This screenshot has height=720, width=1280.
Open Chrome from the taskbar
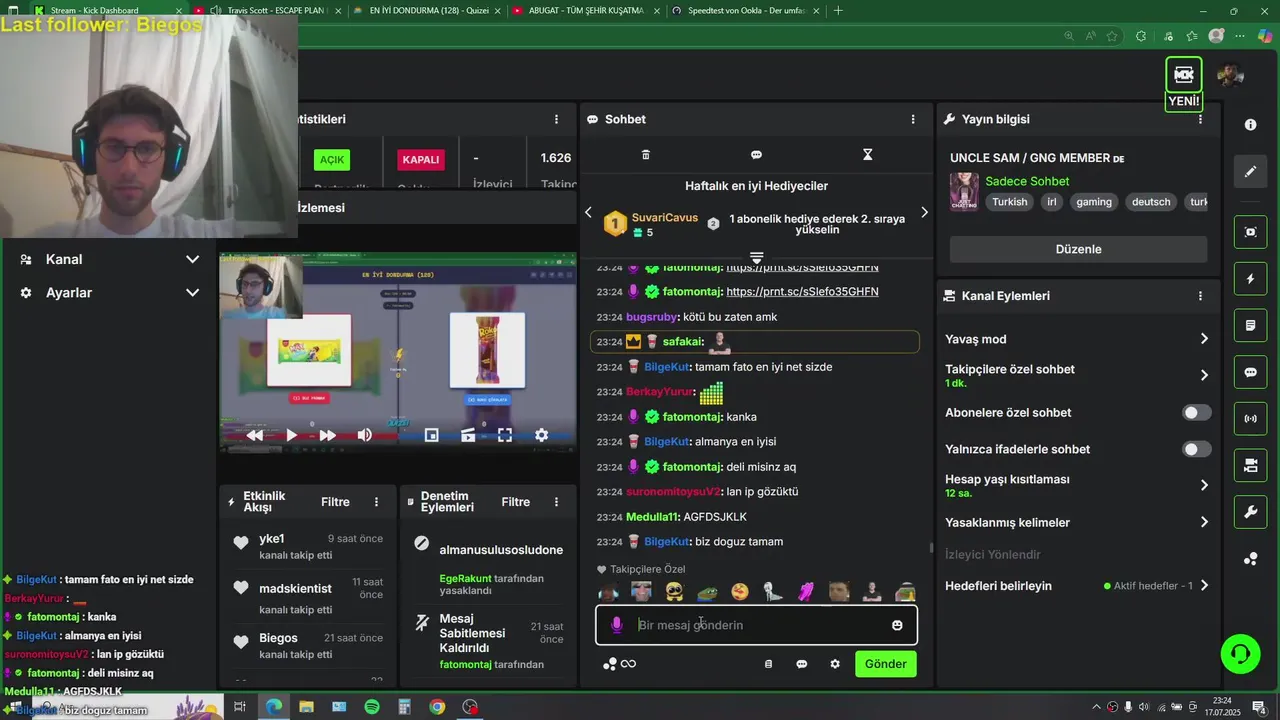point(437,707)
